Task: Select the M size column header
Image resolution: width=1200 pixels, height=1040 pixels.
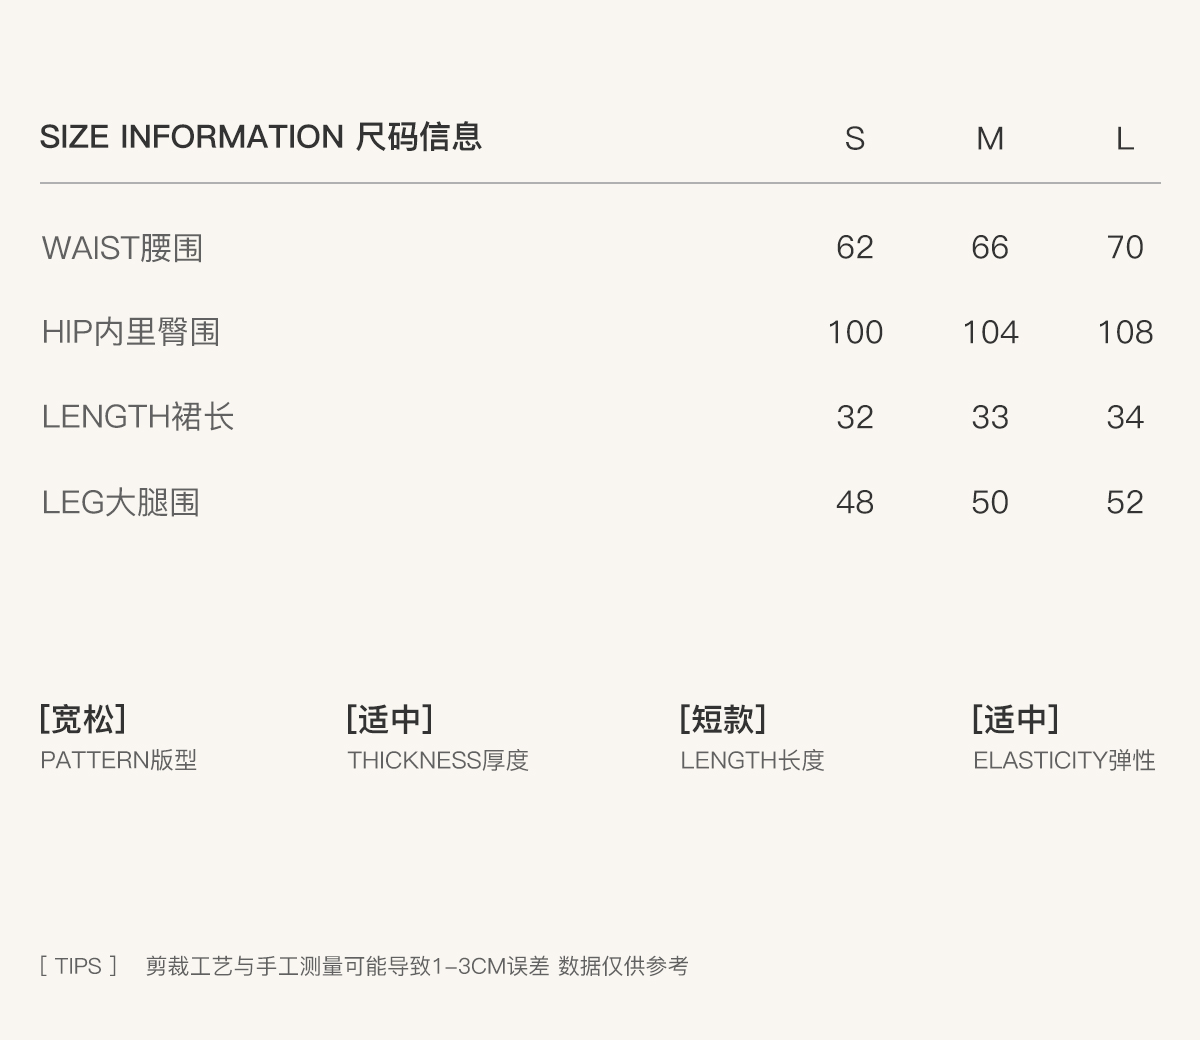Action: pos(989,138)
